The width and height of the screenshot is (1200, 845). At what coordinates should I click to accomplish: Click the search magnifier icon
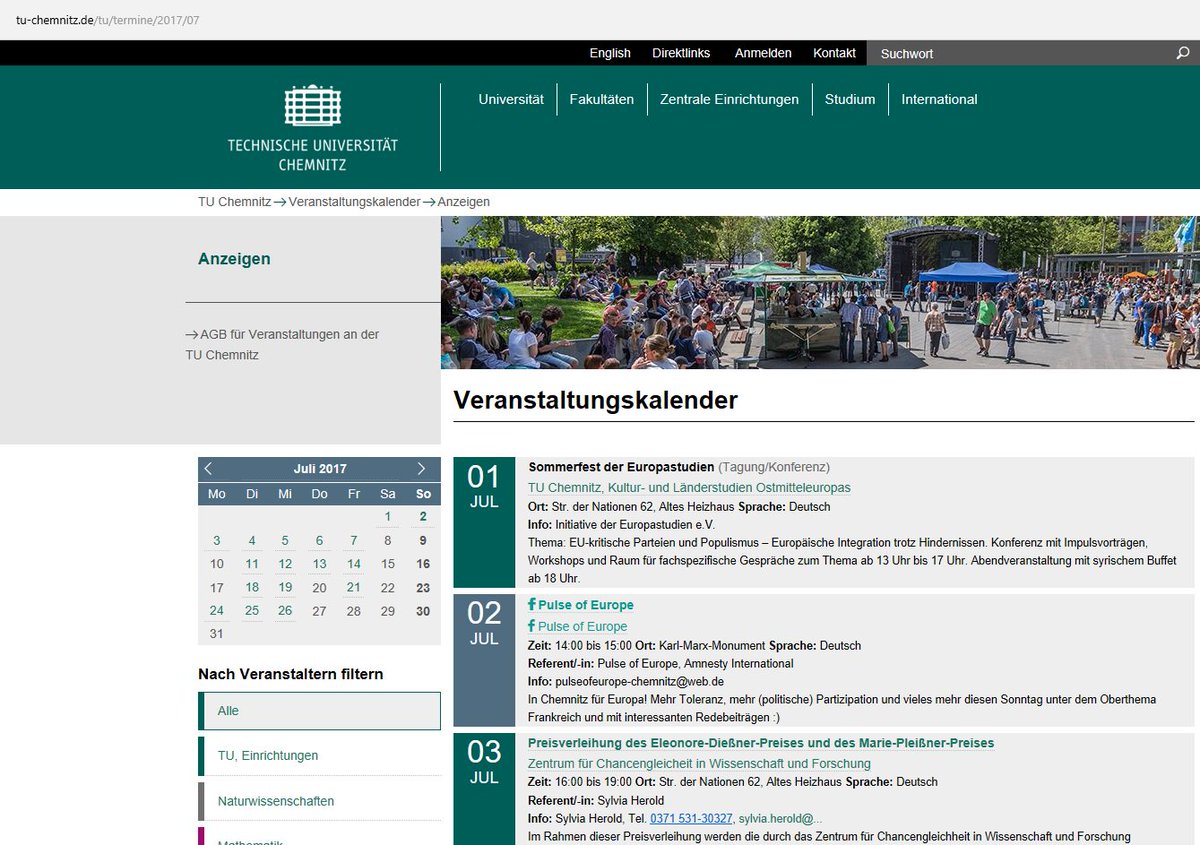coord(1183,53)
